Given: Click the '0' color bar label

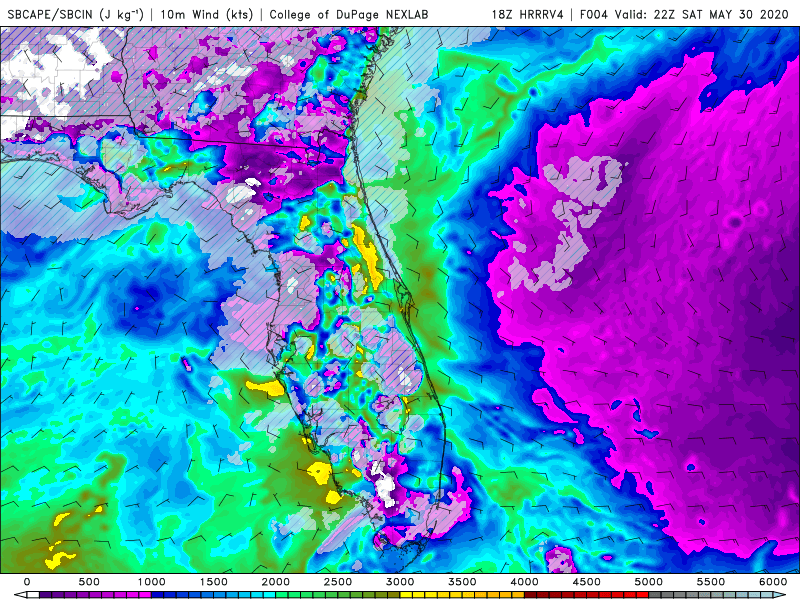Looking at the screenshot, I should click(27, 582).
